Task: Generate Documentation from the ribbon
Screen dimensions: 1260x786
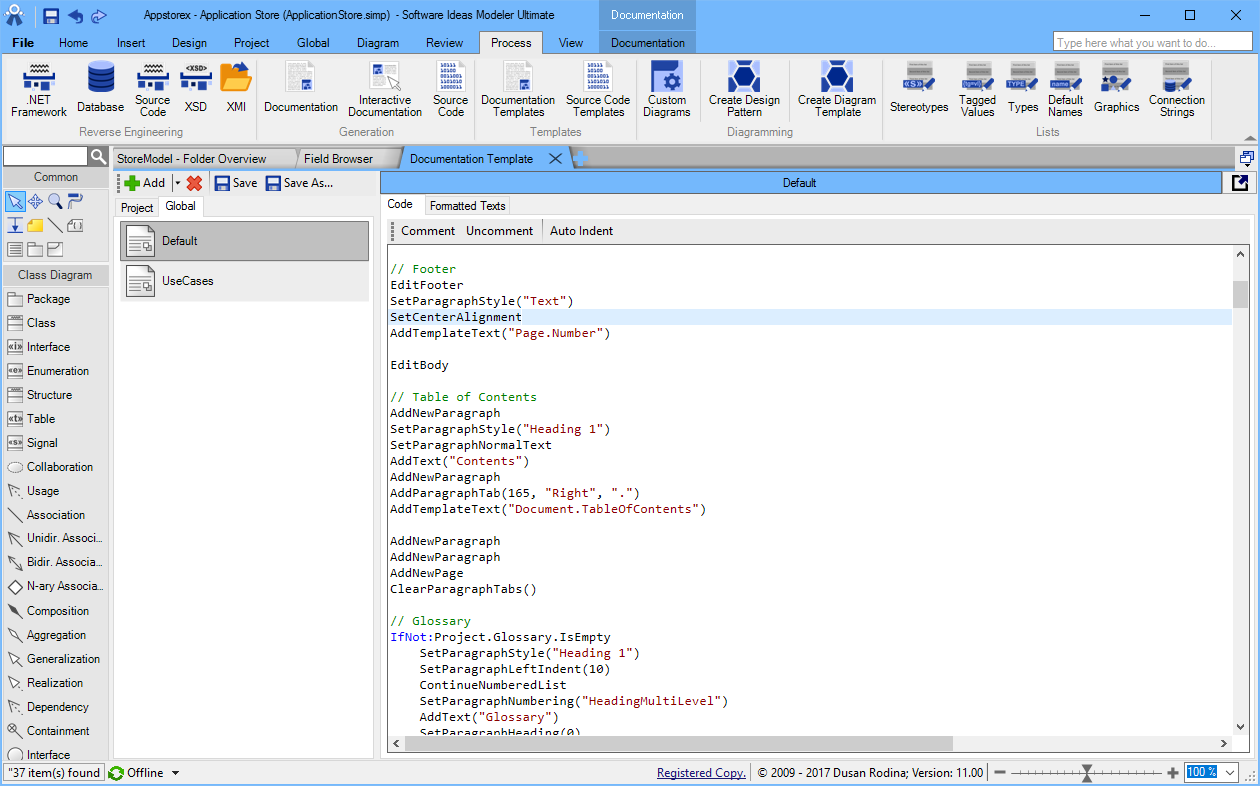Action: [x=301, y=89]
